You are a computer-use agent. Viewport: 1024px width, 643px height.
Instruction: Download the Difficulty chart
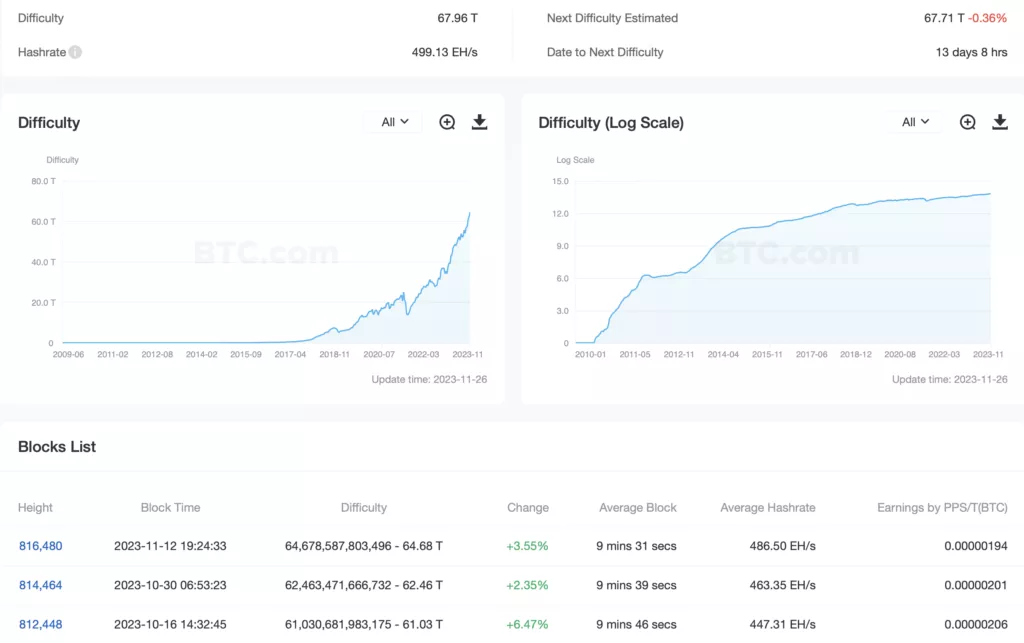(x=480, y=122)
